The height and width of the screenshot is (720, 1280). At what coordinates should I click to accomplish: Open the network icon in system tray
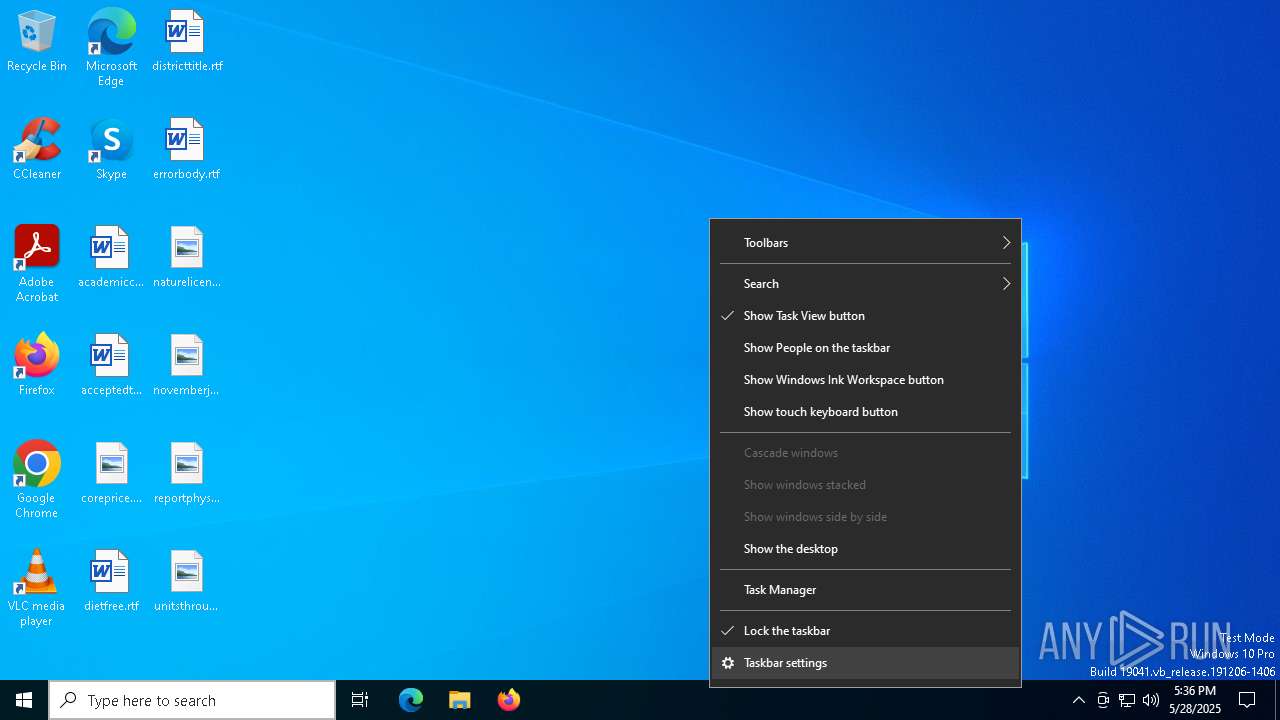[x=1127, y=700]
